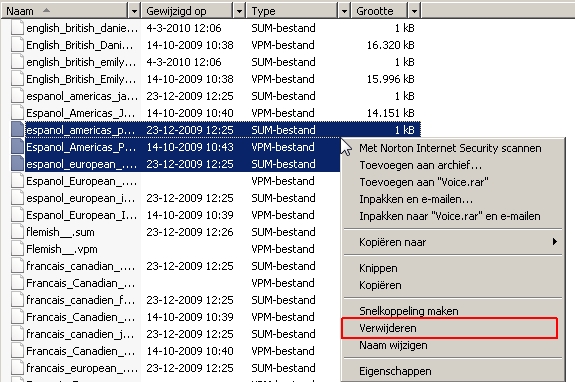The image size is (575, 382).
Task: Click file icon of francais_canadien_j… SUM file
Action: tap(17, 334)
